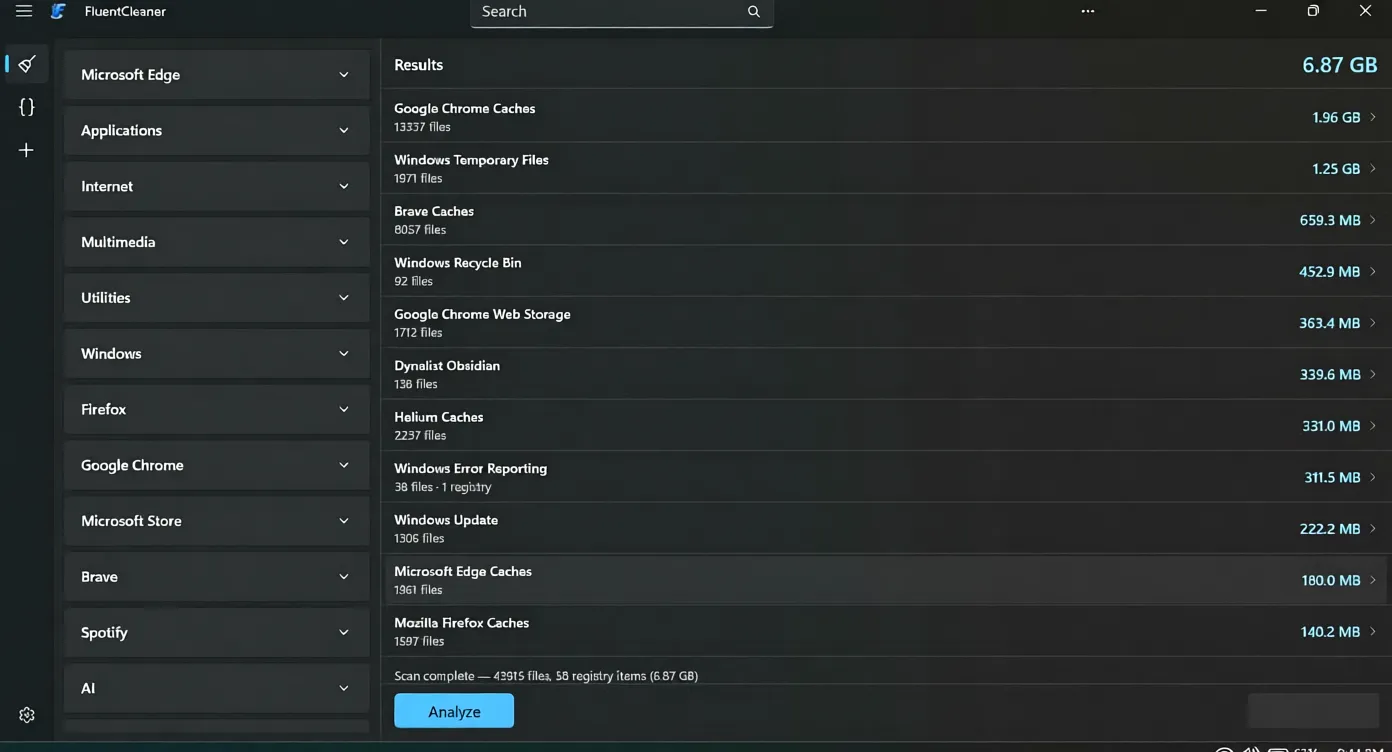Select Google Chrome Web Storage title

tap(482, 314)
